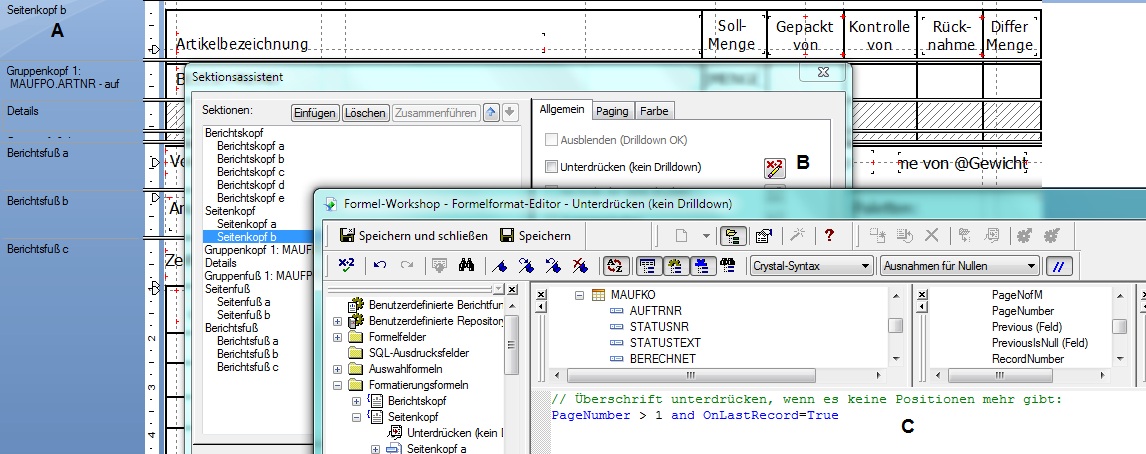Select AUFTRNR field under MAUFKO
Screen dimensions: 1146x454
(655, 310)
